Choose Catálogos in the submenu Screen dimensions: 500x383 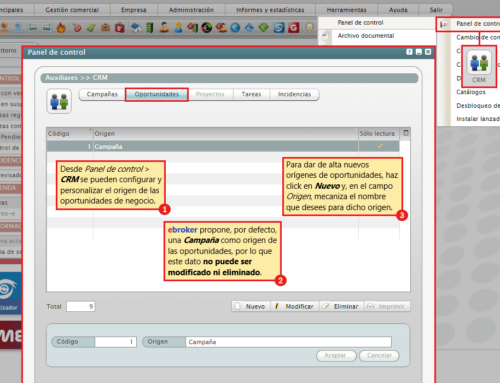[471, 92]
